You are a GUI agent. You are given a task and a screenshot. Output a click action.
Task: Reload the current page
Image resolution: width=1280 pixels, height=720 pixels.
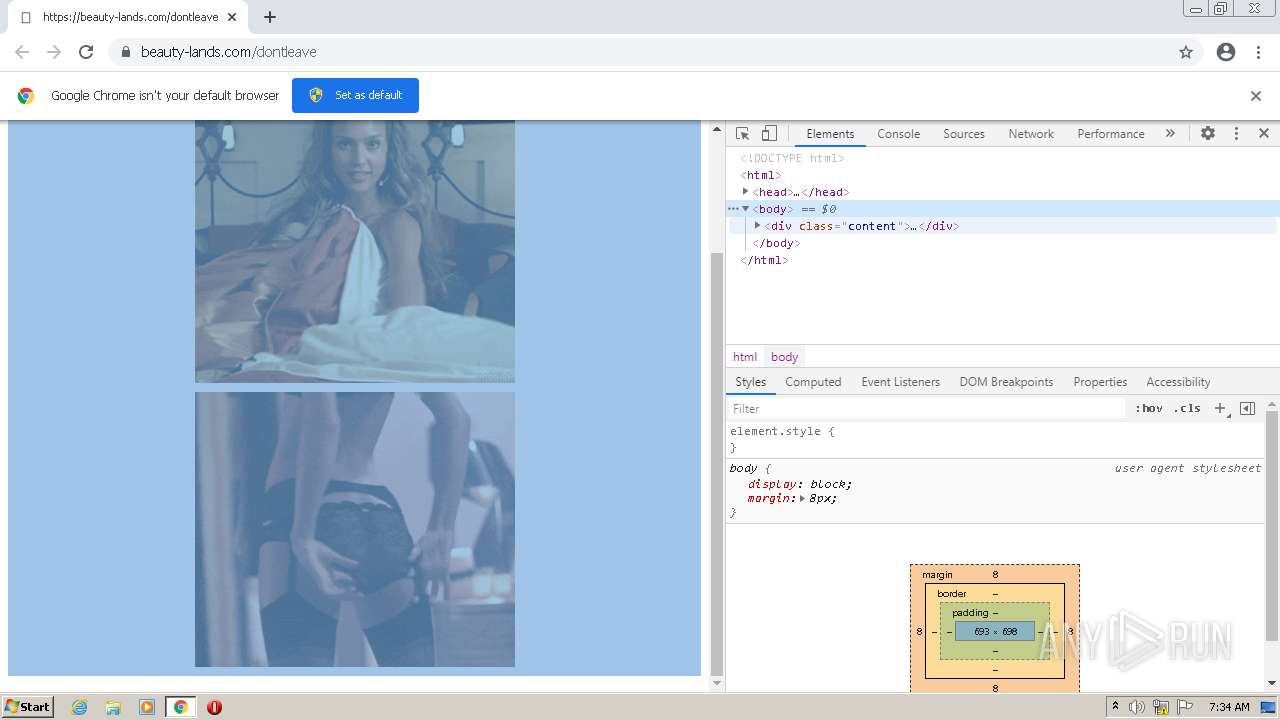click(x=86, y=52)
